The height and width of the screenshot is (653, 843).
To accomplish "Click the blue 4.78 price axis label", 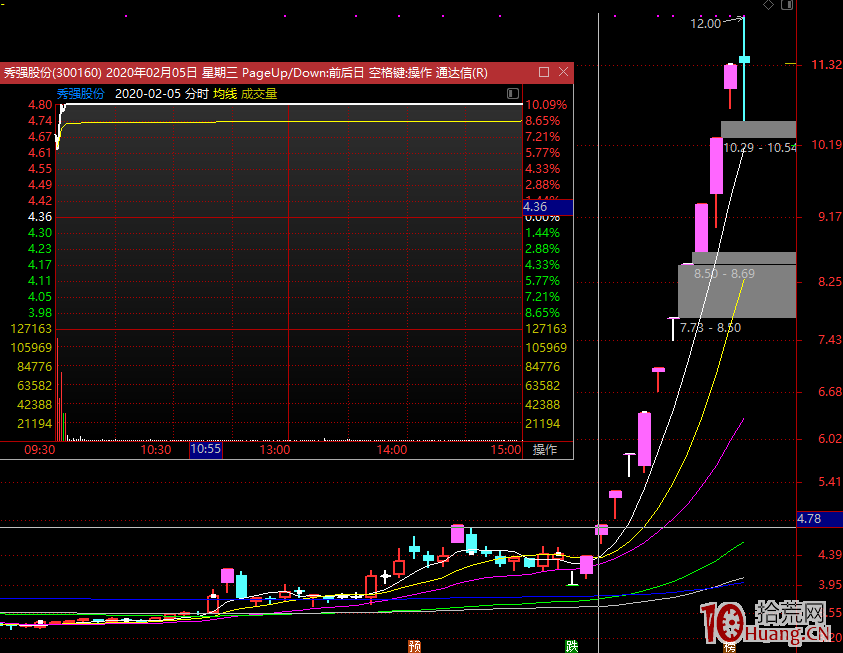I will [x=818, y=519].
